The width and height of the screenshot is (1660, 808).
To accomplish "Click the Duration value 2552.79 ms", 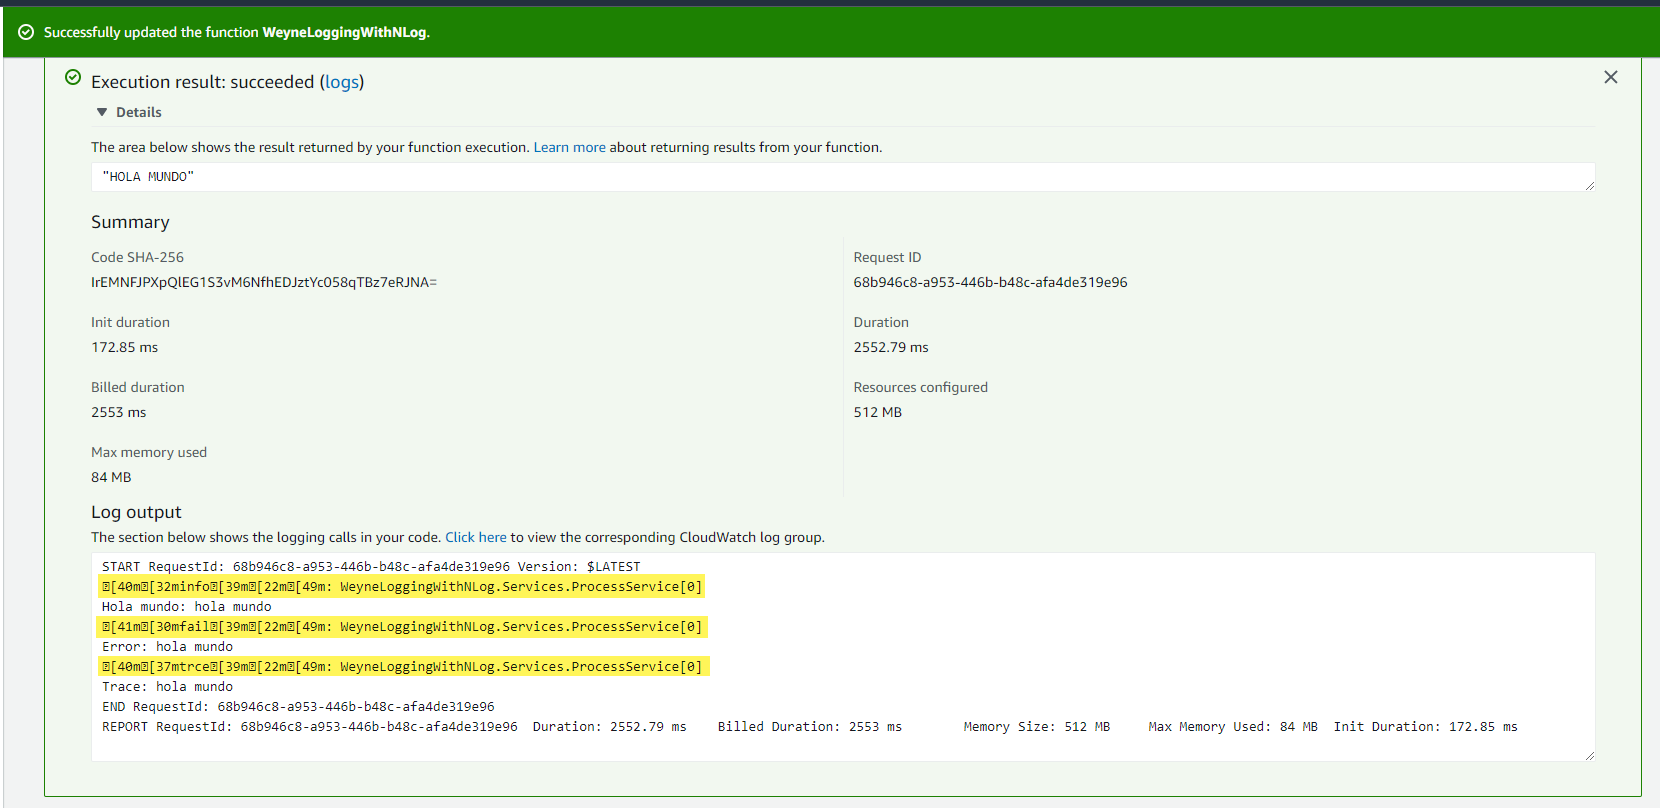I will 891,347.
